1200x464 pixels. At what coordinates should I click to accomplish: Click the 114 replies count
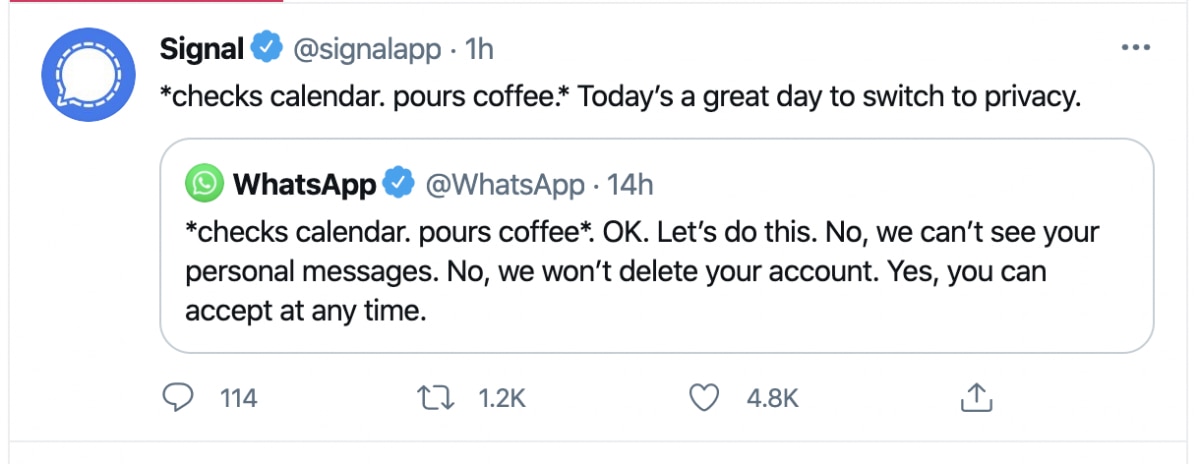pos(238,398)
